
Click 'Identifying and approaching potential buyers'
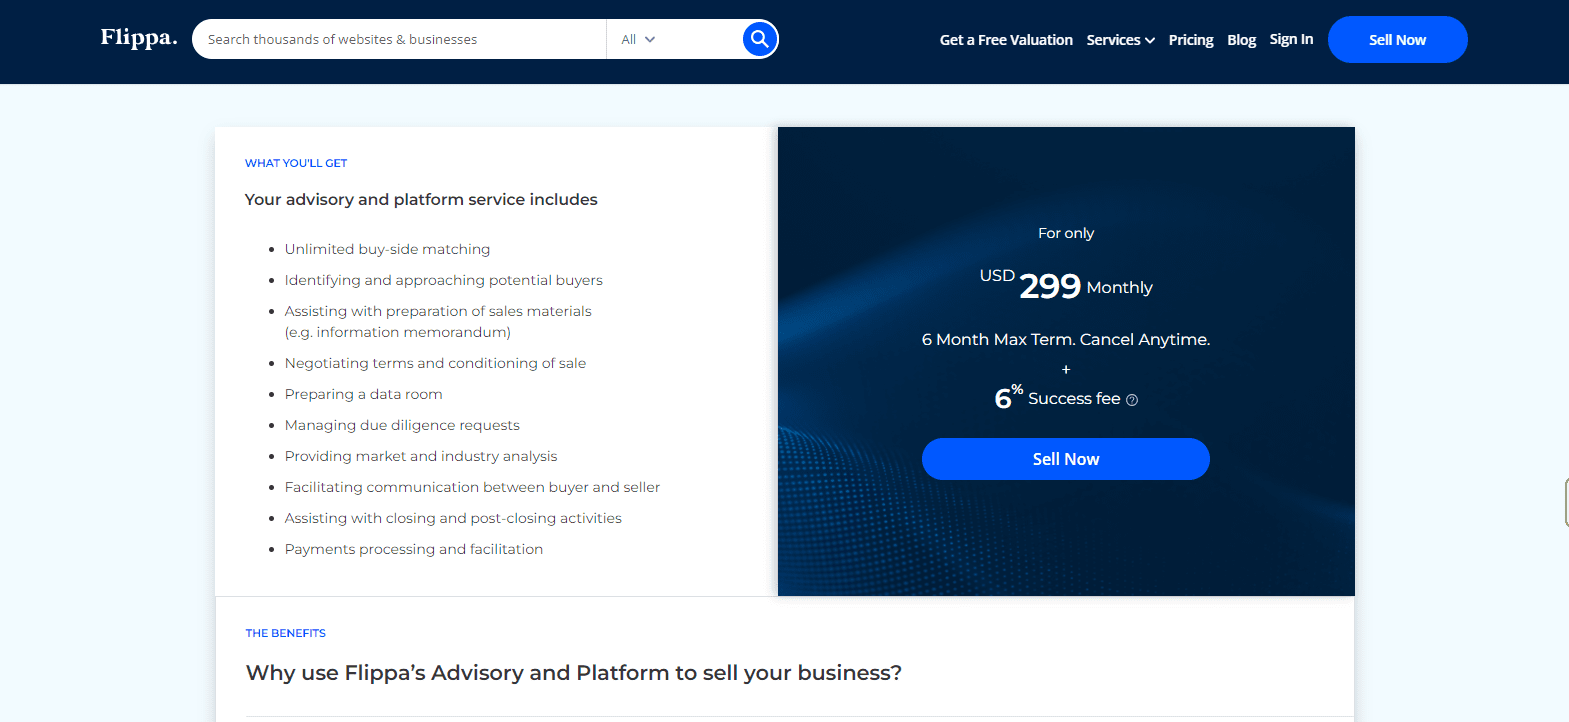point(444,280)
